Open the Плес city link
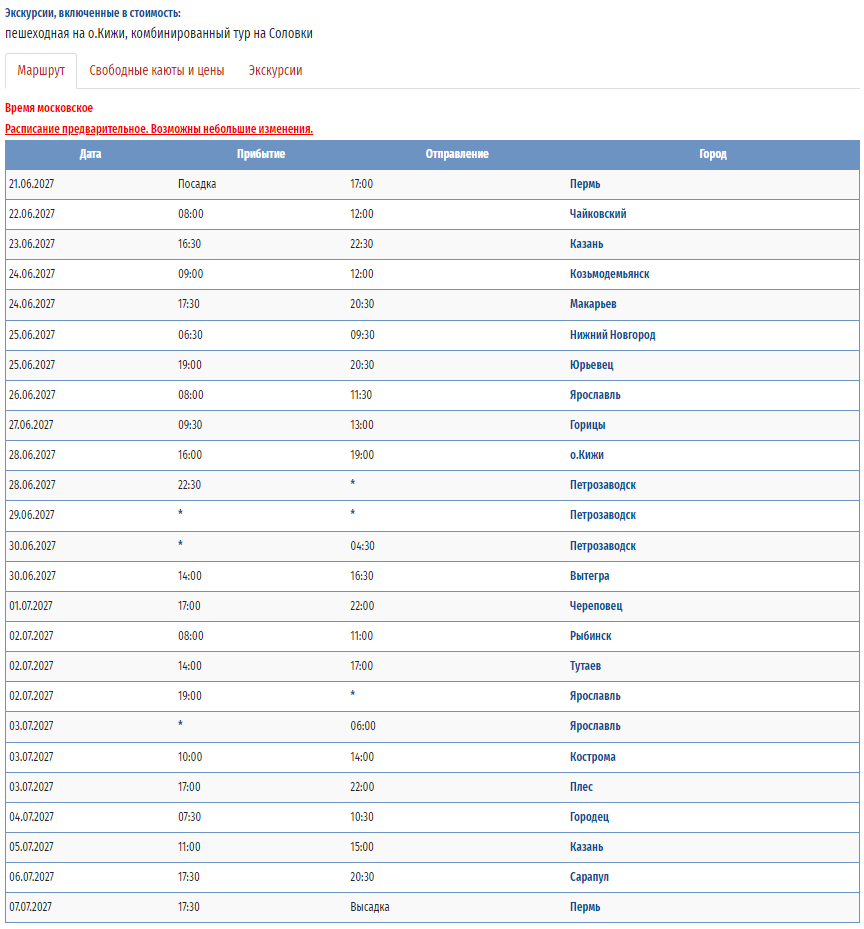 (581, 787)
